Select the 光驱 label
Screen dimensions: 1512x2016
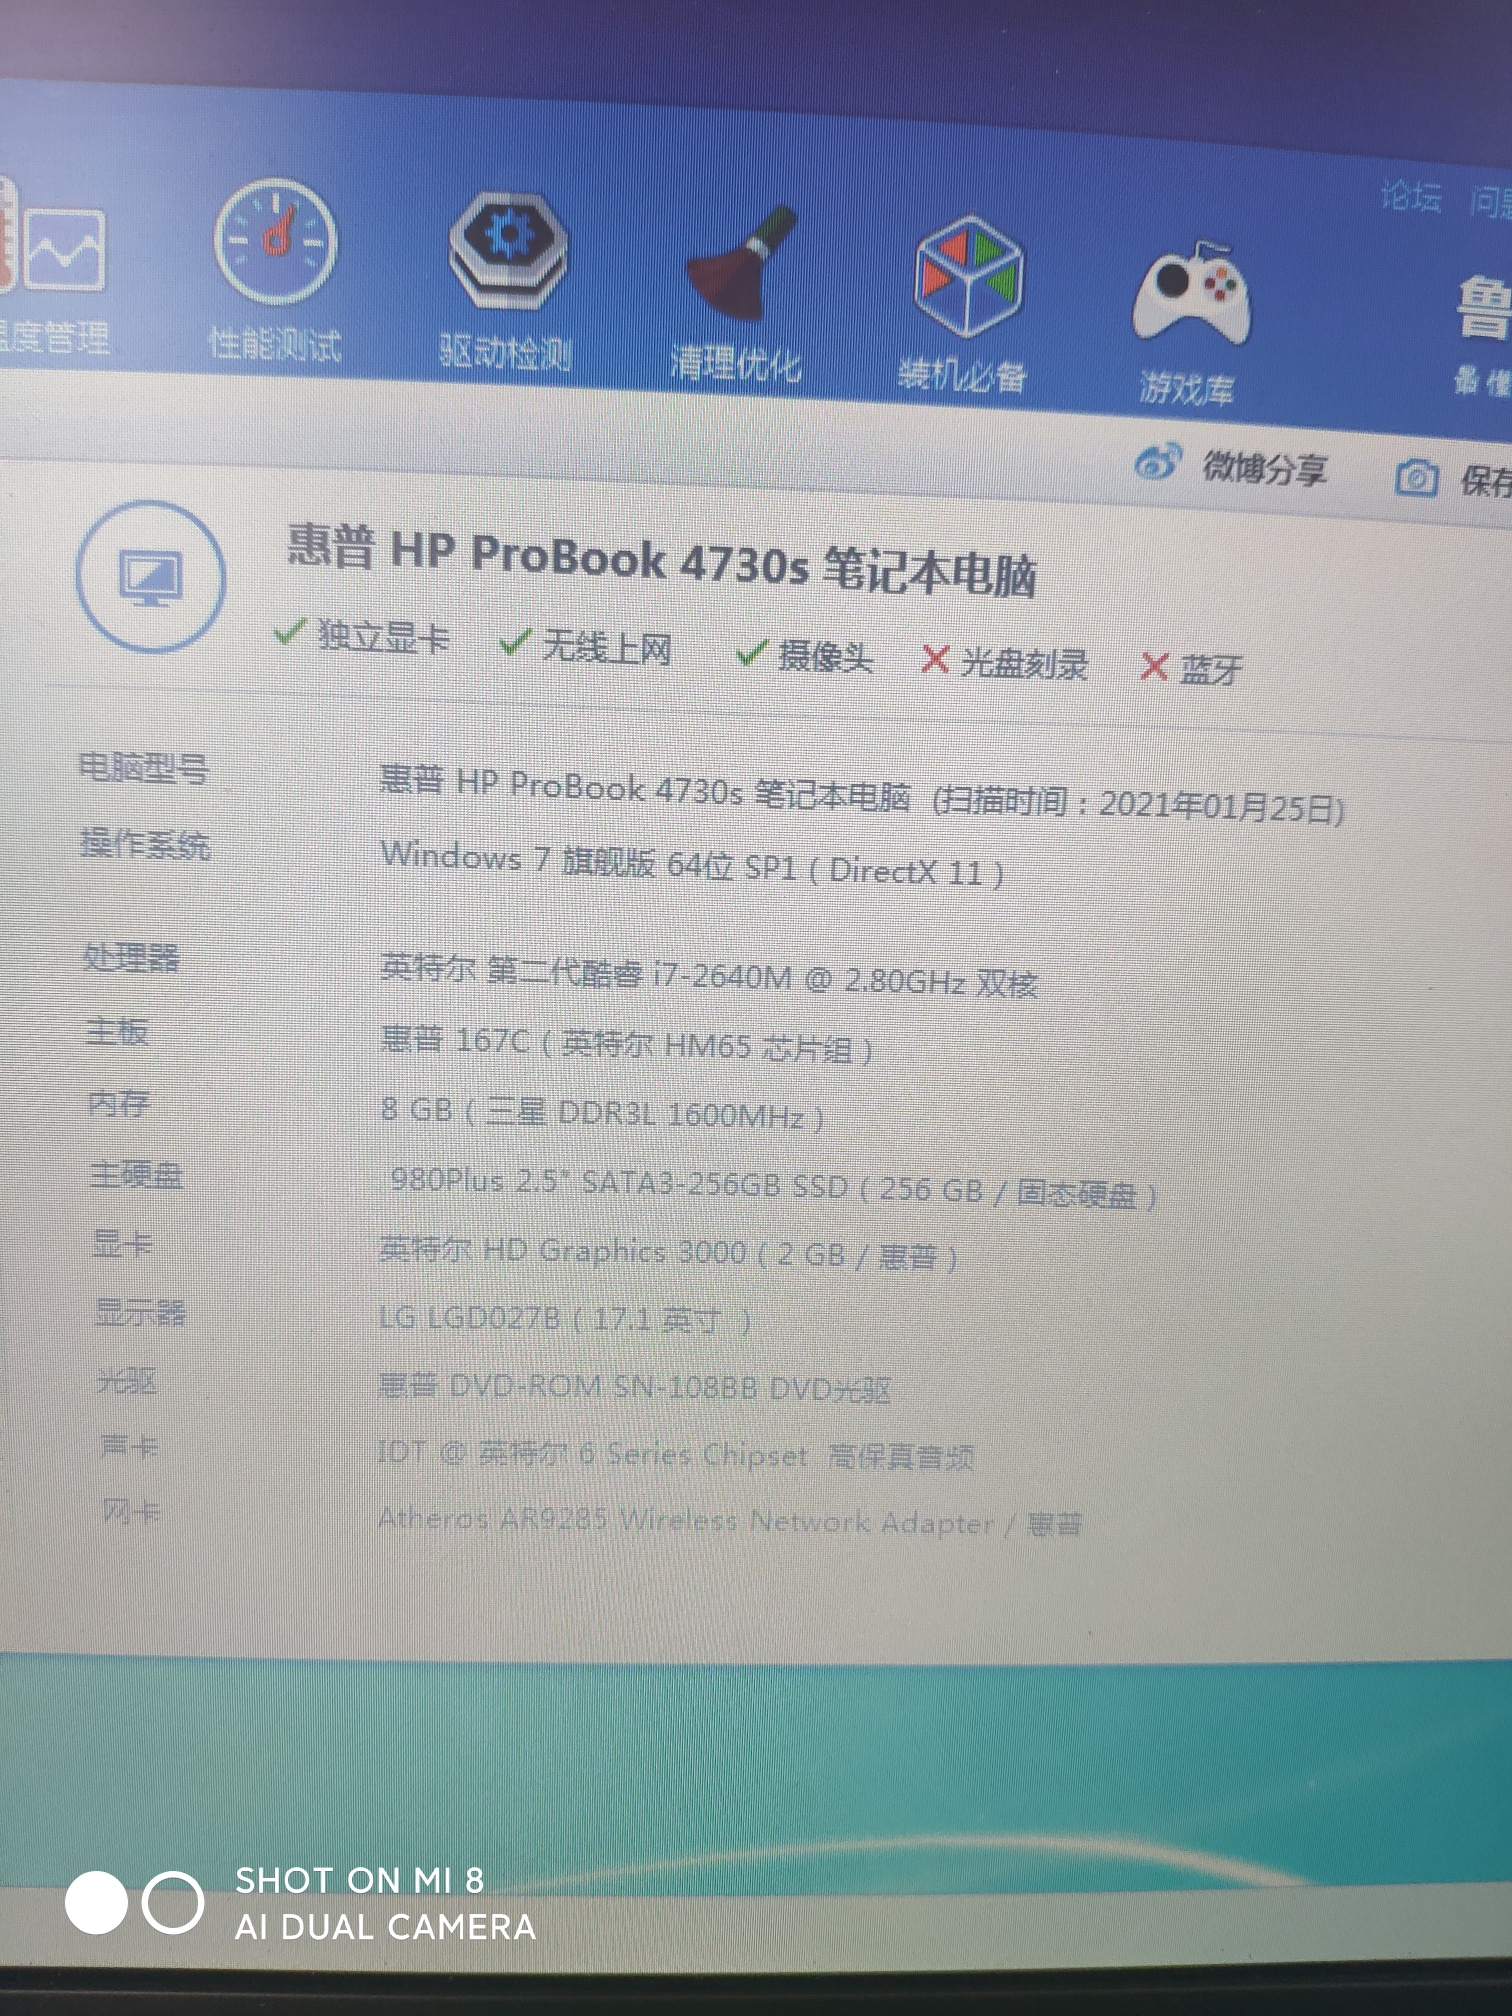tap(127, 1381)
